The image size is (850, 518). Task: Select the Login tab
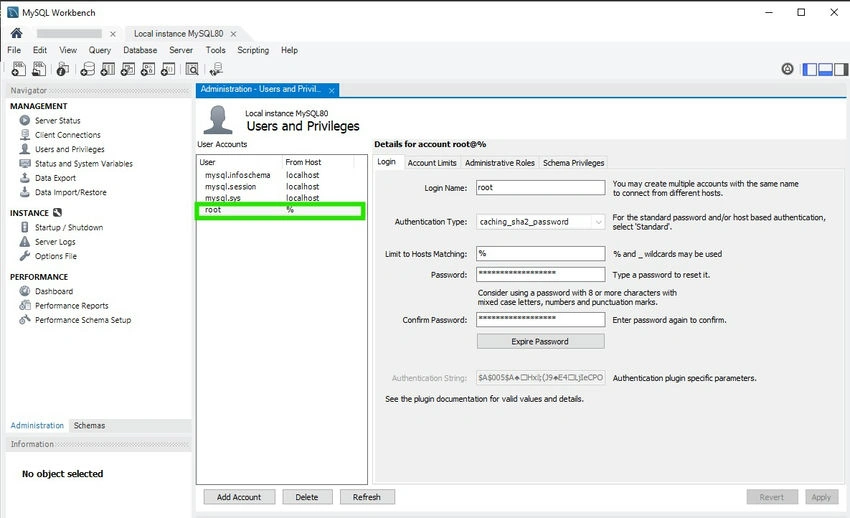[387, 162]
